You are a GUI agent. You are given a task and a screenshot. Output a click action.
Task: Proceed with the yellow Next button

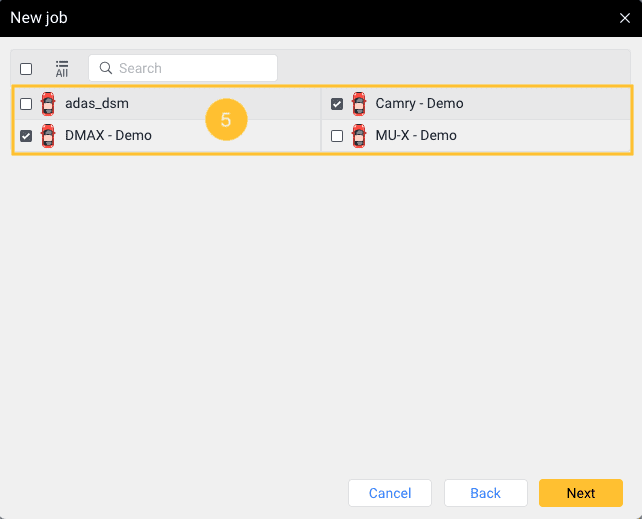click(580, 493)
